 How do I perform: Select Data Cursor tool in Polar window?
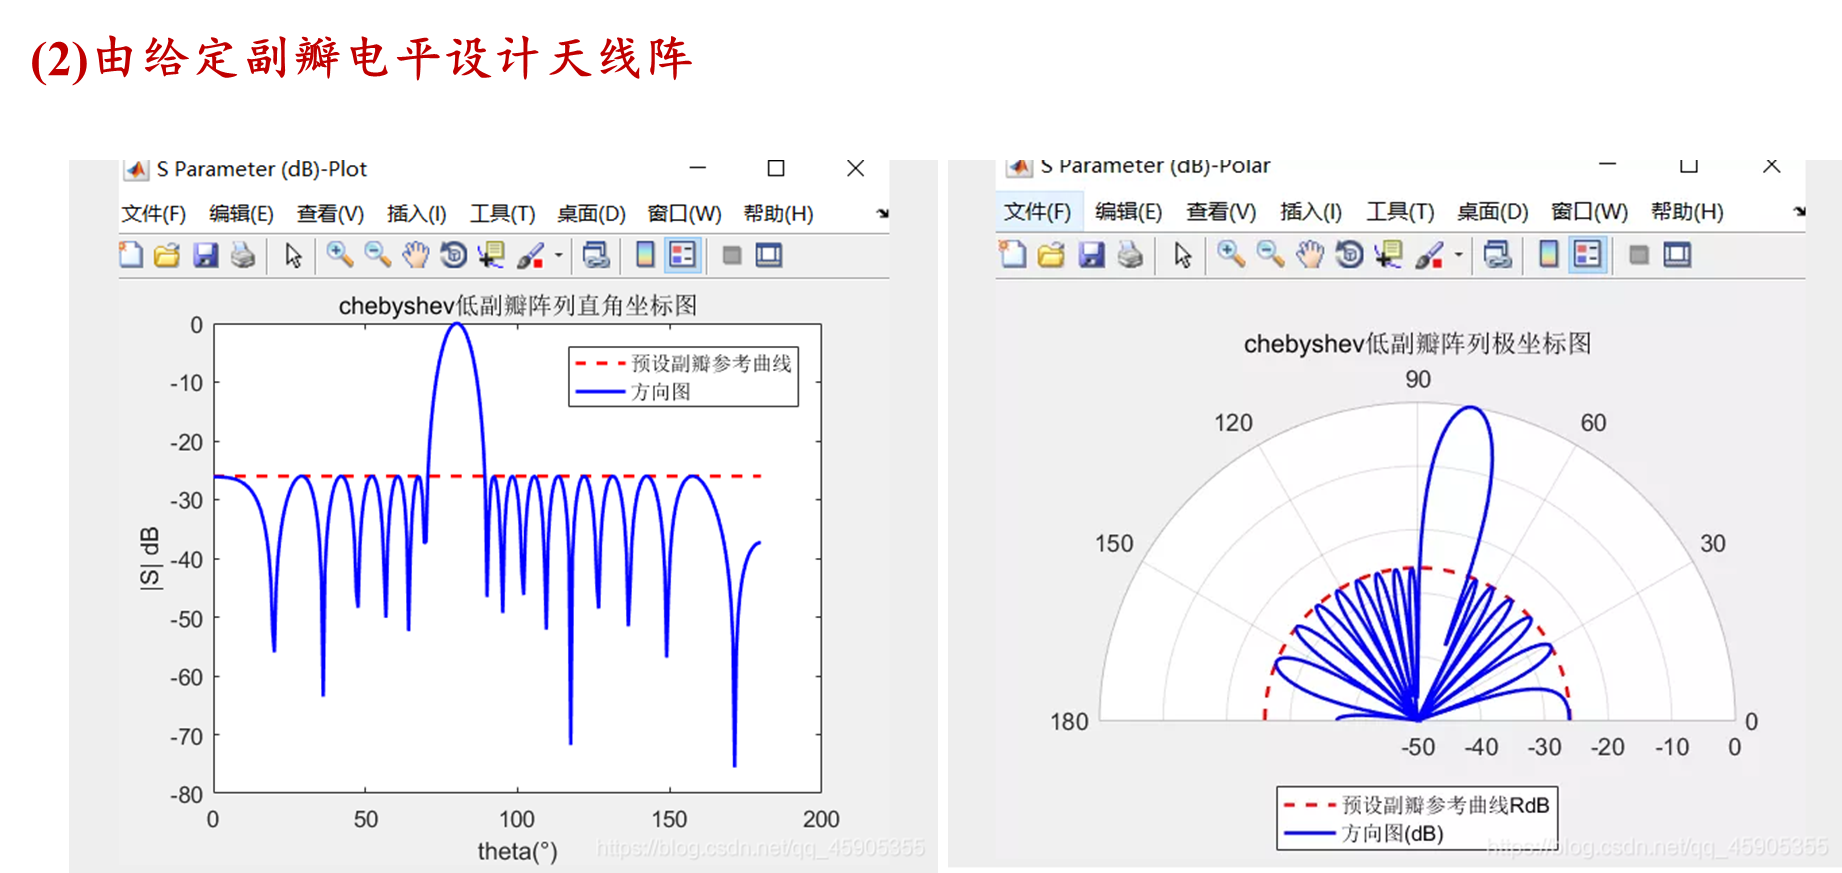coord(1388,254)
